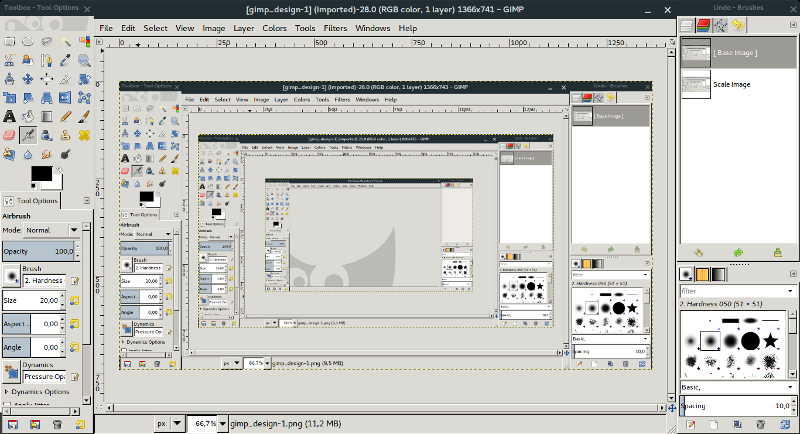Choose the Free Select lasso tool
The width and height of the screenshot is (800, 434).
[x=46, y=42]
